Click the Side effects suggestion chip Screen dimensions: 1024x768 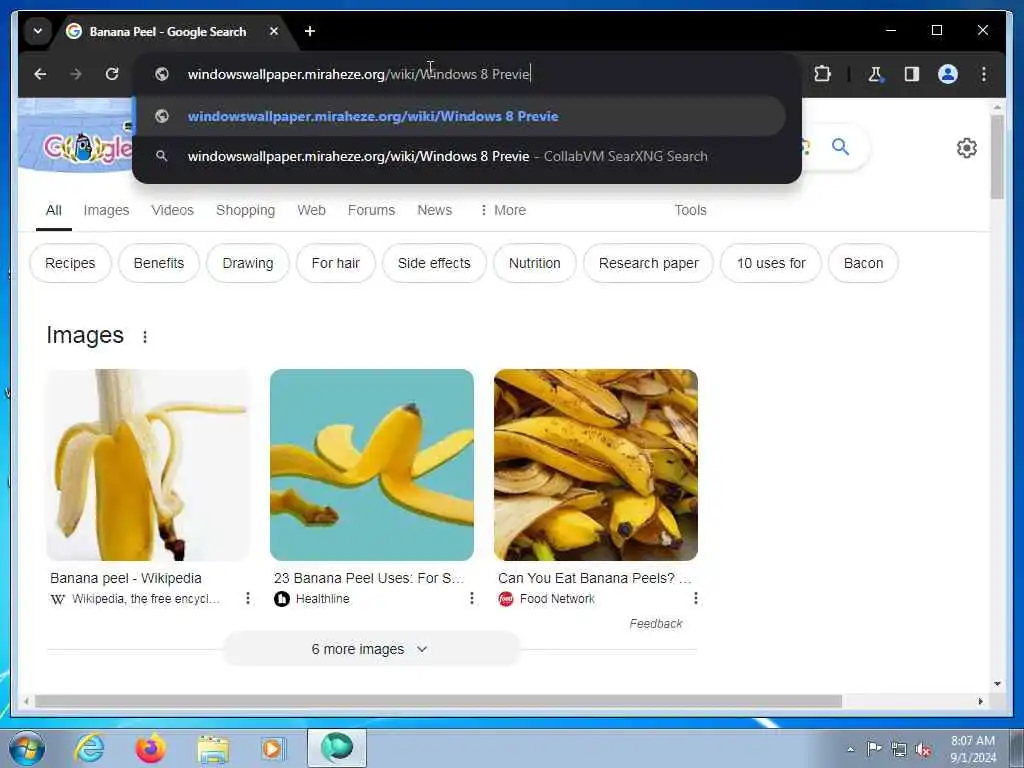tap(434, 263)
